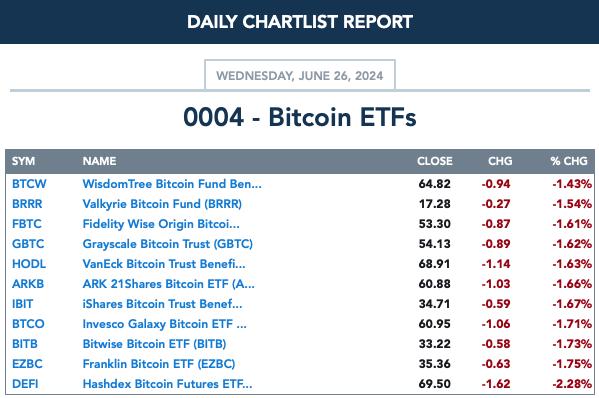
Task: Click the CLOSE column header
Action: point(435,161)
